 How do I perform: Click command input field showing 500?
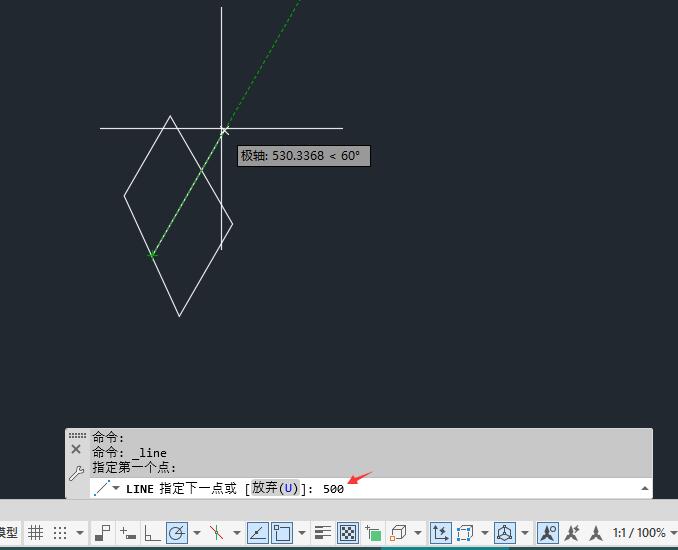click(333, 489)
